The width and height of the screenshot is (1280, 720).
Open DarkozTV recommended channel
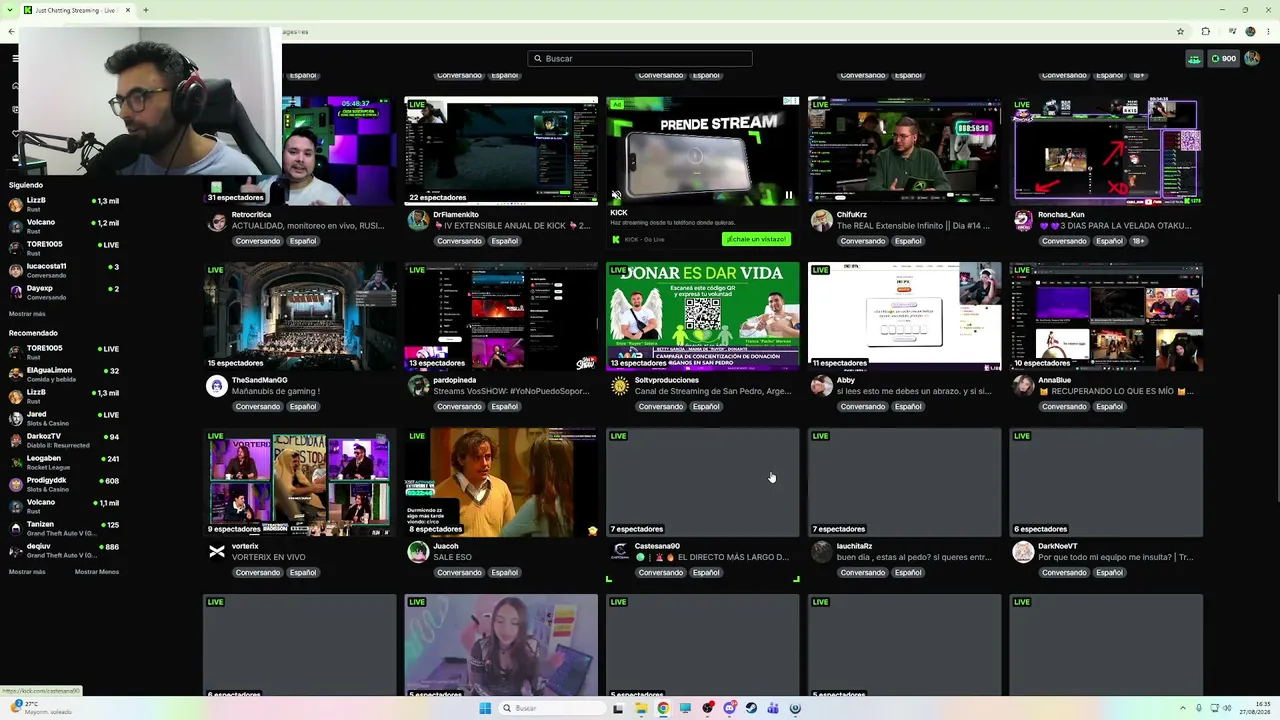[64, 440]
